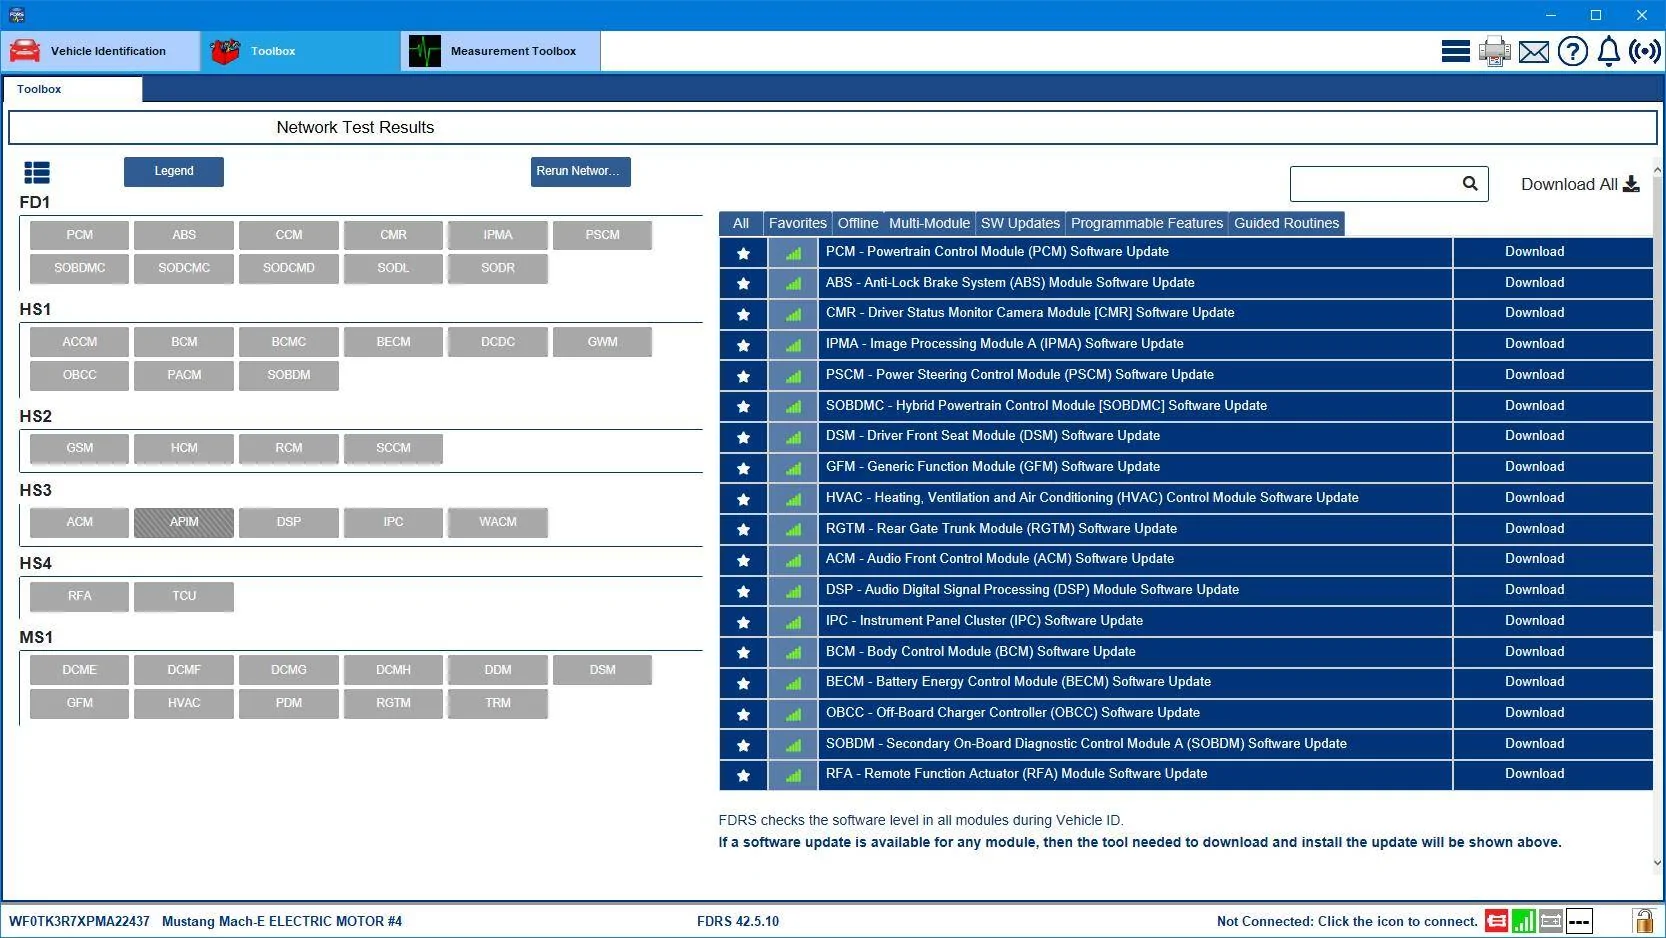
Task: Click the wireless broadcast signal icon
Action: [x=1645, y=51]
